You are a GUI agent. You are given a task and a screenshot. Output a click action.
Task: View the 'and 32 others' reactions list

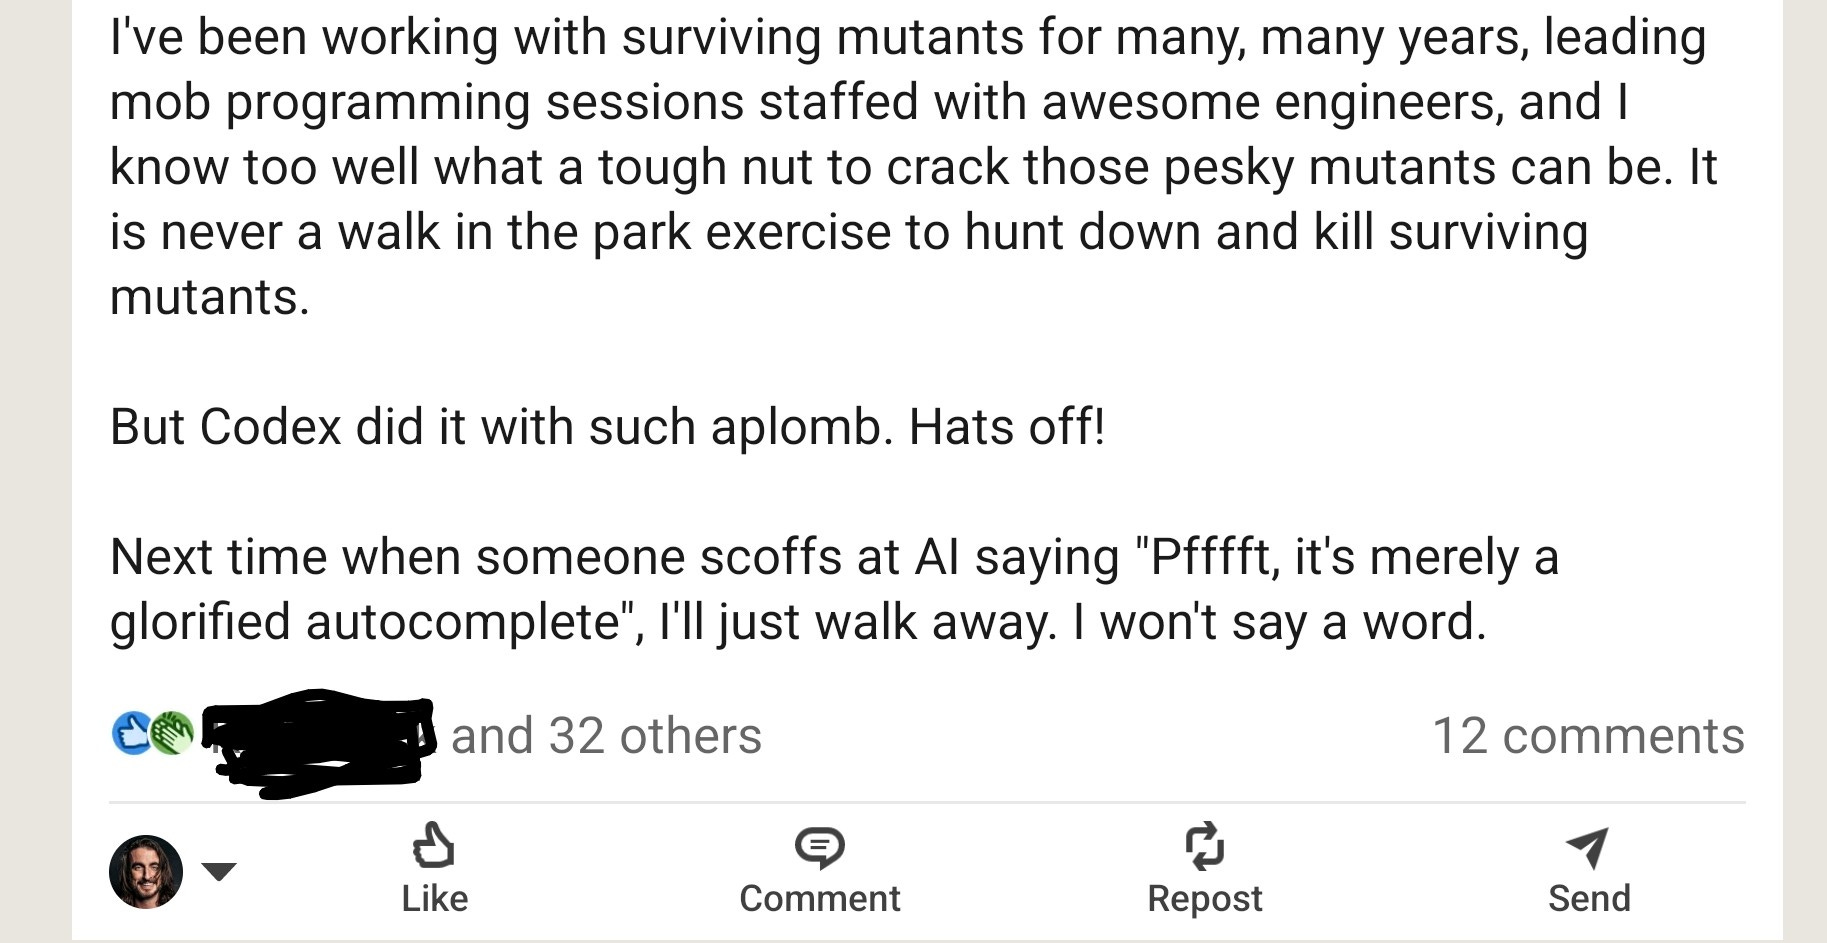606,736
